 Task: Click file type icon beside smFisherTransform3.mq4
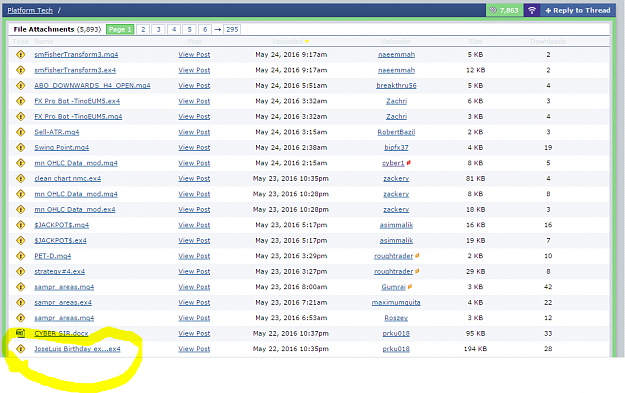(21, 55)
